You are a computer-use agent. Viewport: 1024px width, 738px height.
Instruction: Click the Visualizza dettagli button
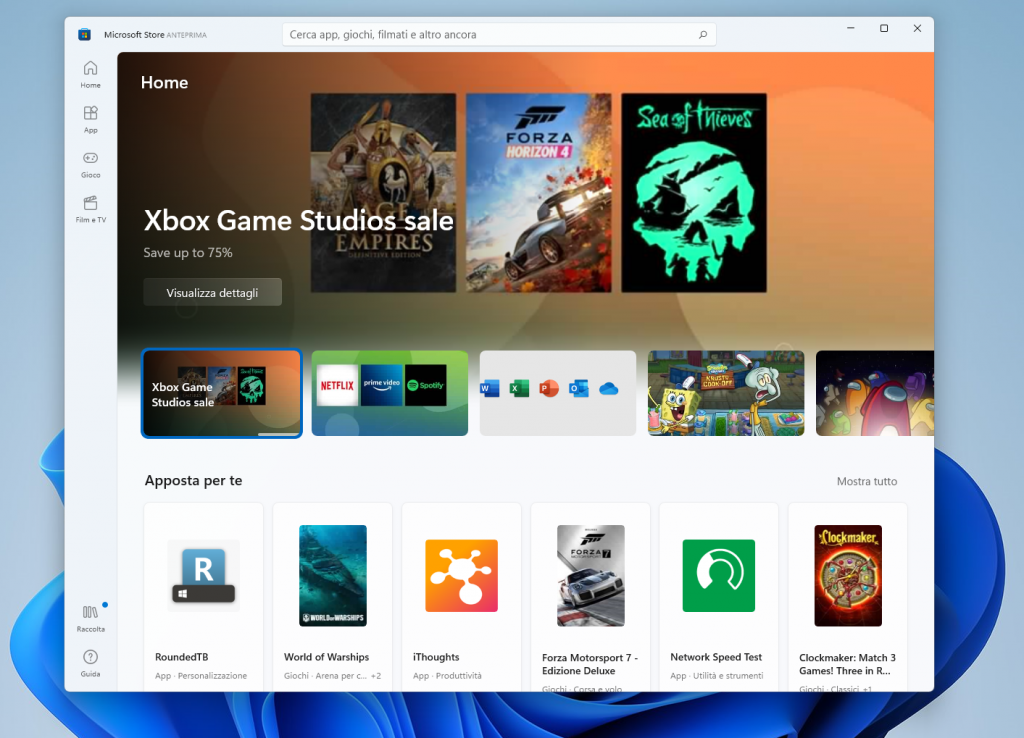pyautogui.click(x=212, y=292)
